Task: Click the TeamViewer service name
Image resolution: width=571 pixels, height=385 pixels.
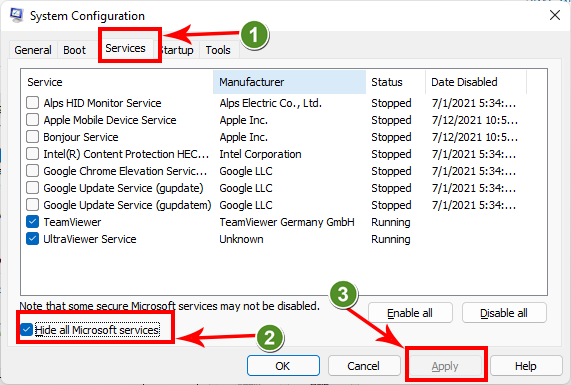Action: click(72, 222)
